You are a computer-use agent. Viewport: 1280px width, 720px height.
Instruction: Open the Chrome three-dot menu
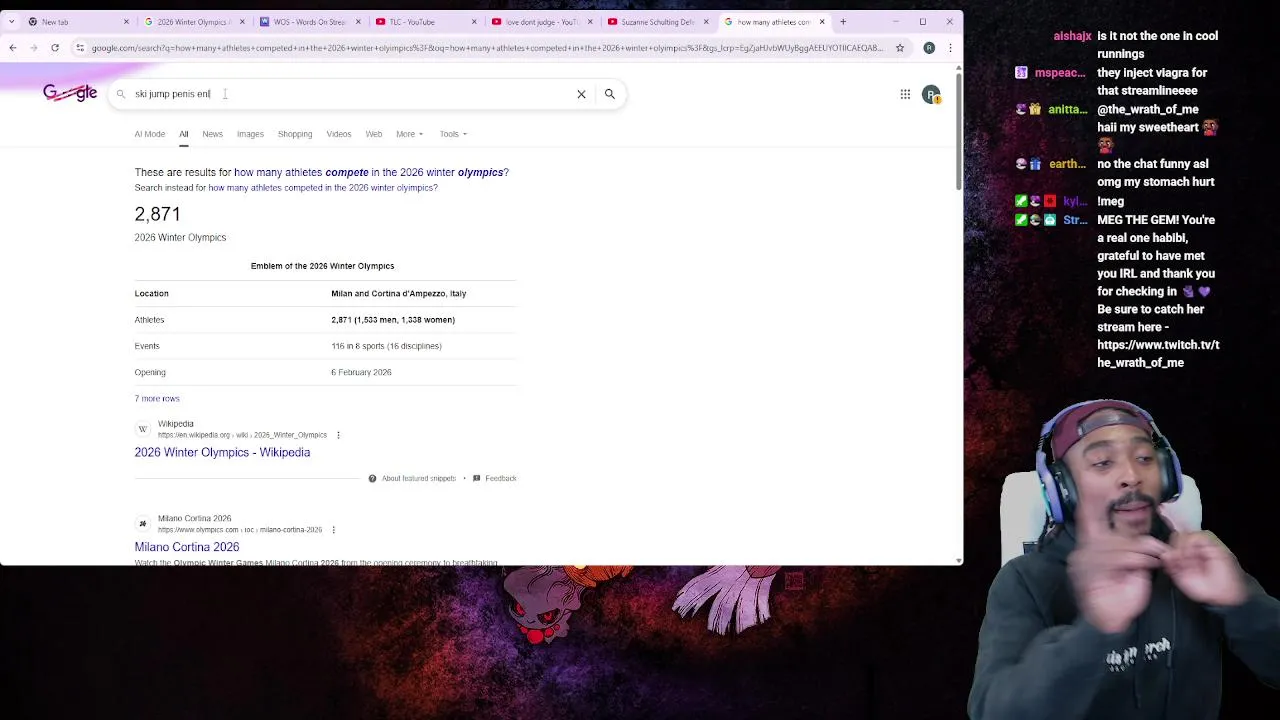949,48
